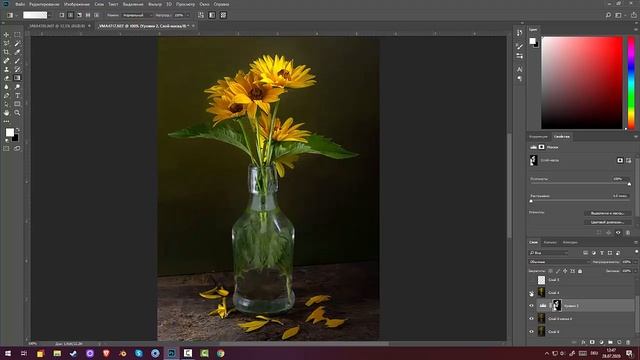
Task: Hide the bottom Слой 0 layer
Action: point(531,331)
